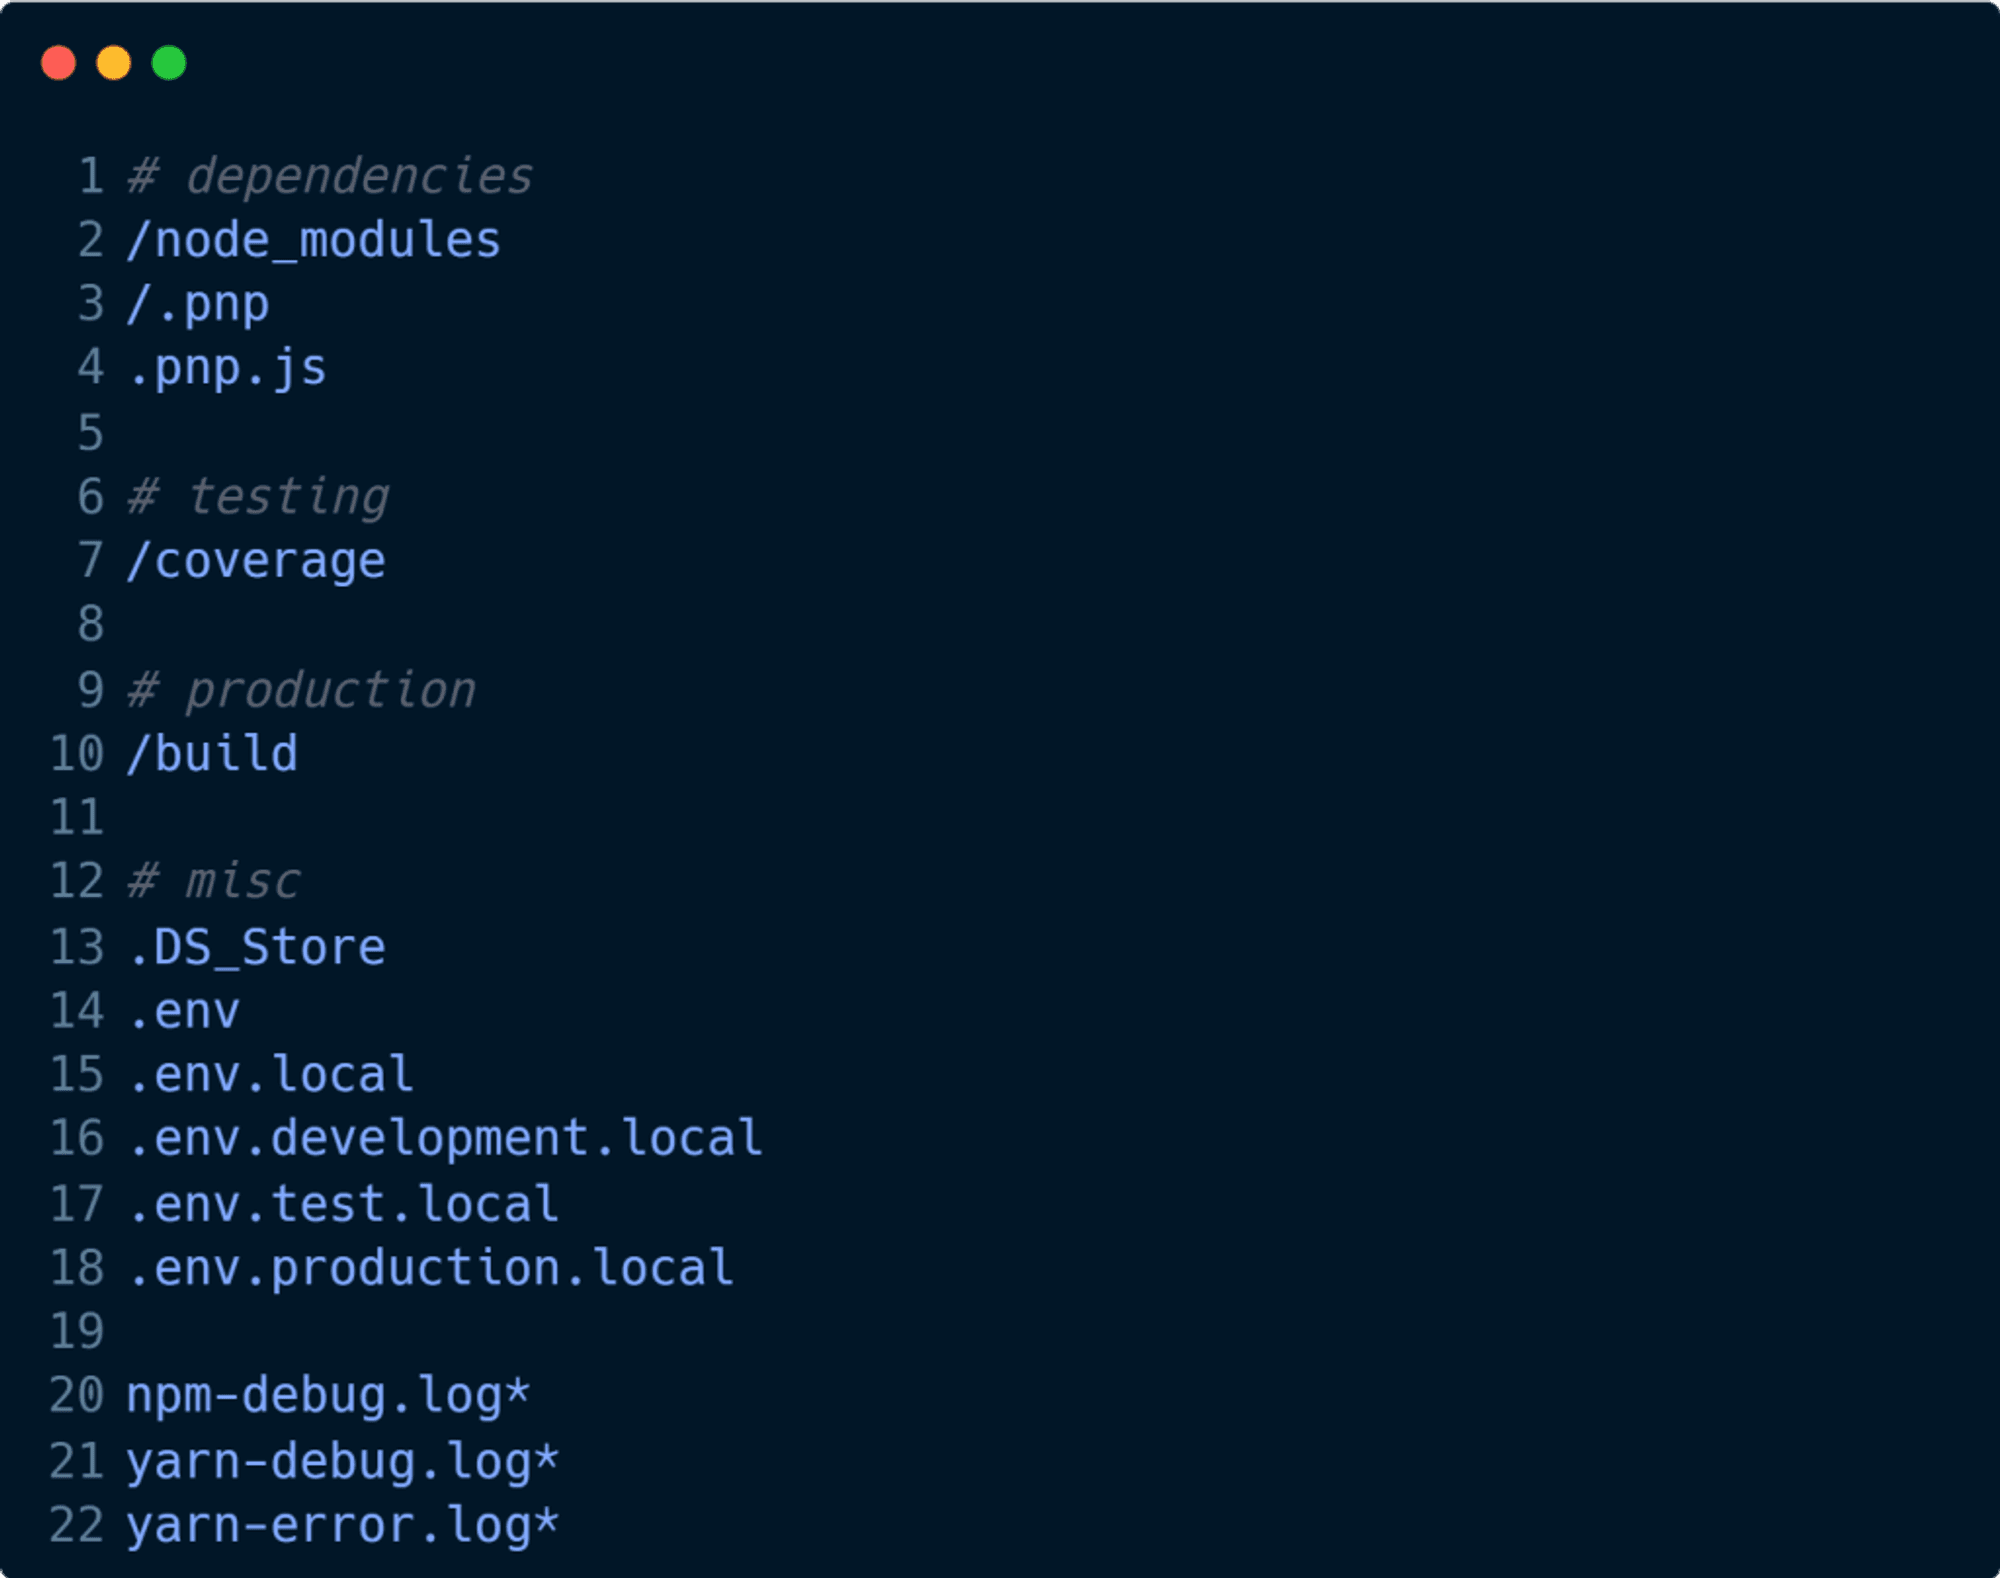Screen dimensions: 2000x1578
Task: Place cursor on .env.test.local line
Action: click(342, 1204)
